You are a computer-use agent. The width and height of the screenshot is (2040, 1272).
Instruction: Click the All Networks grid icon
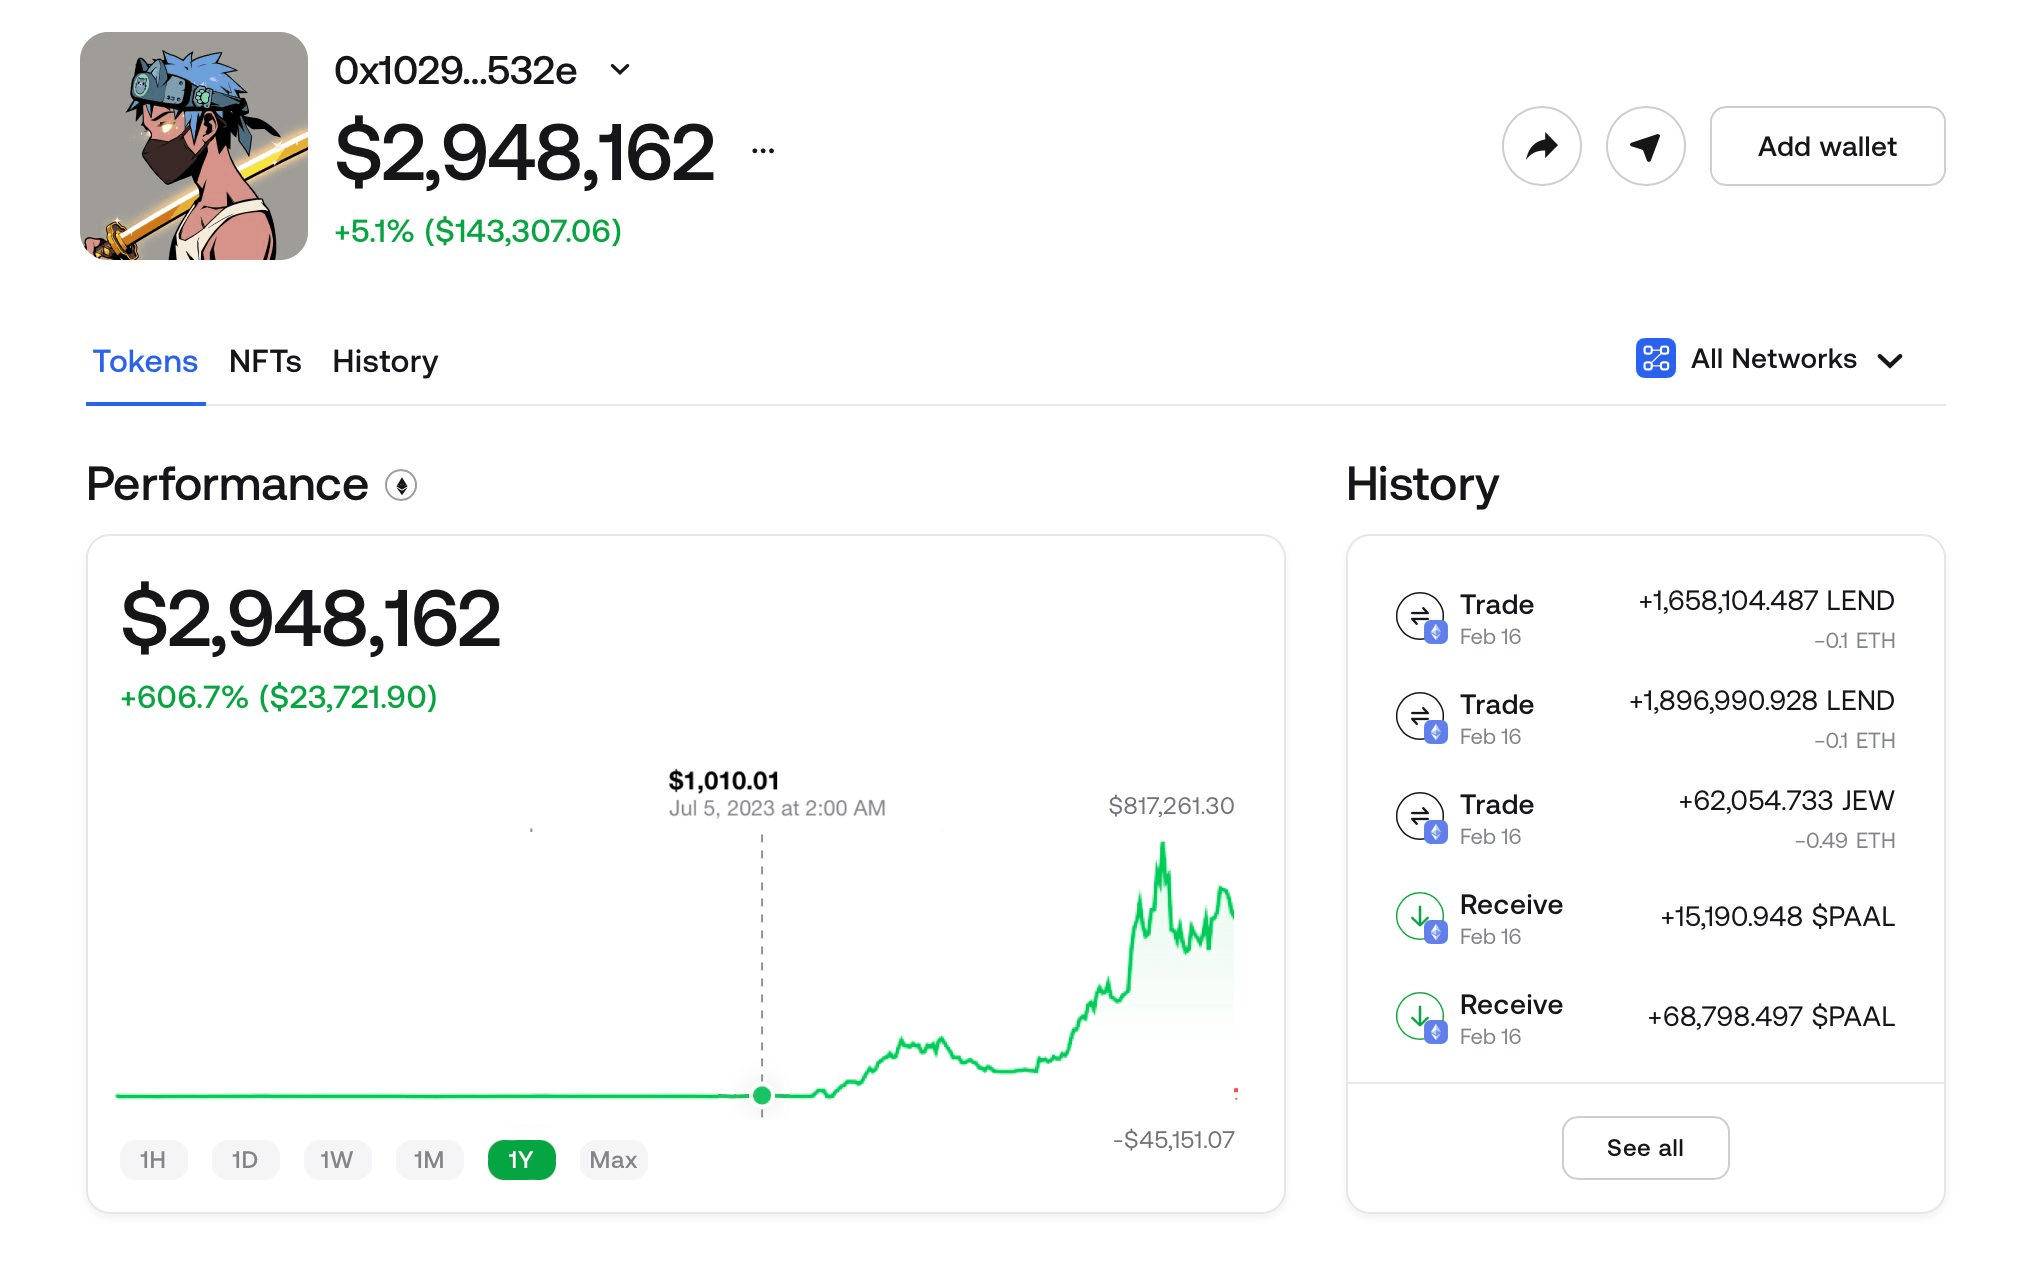coord(1655,358)
